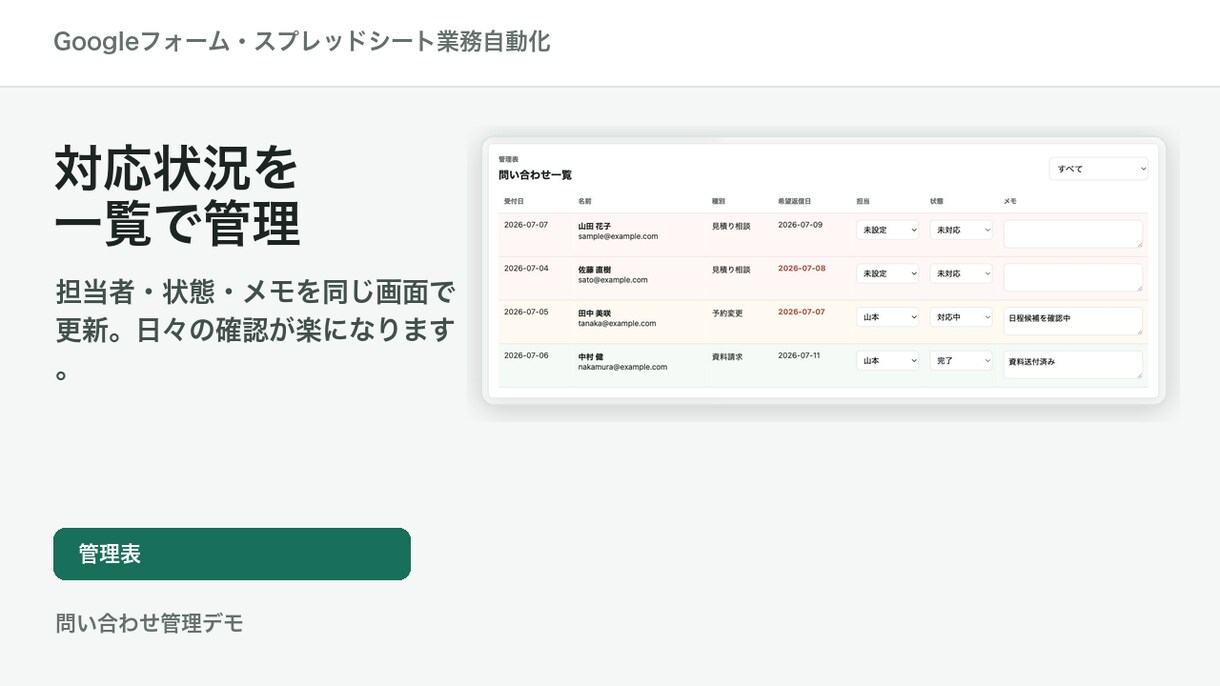Screen dimensions: 1220x686
Task: Click received date 2026-07-04
Action: point(526,268)
